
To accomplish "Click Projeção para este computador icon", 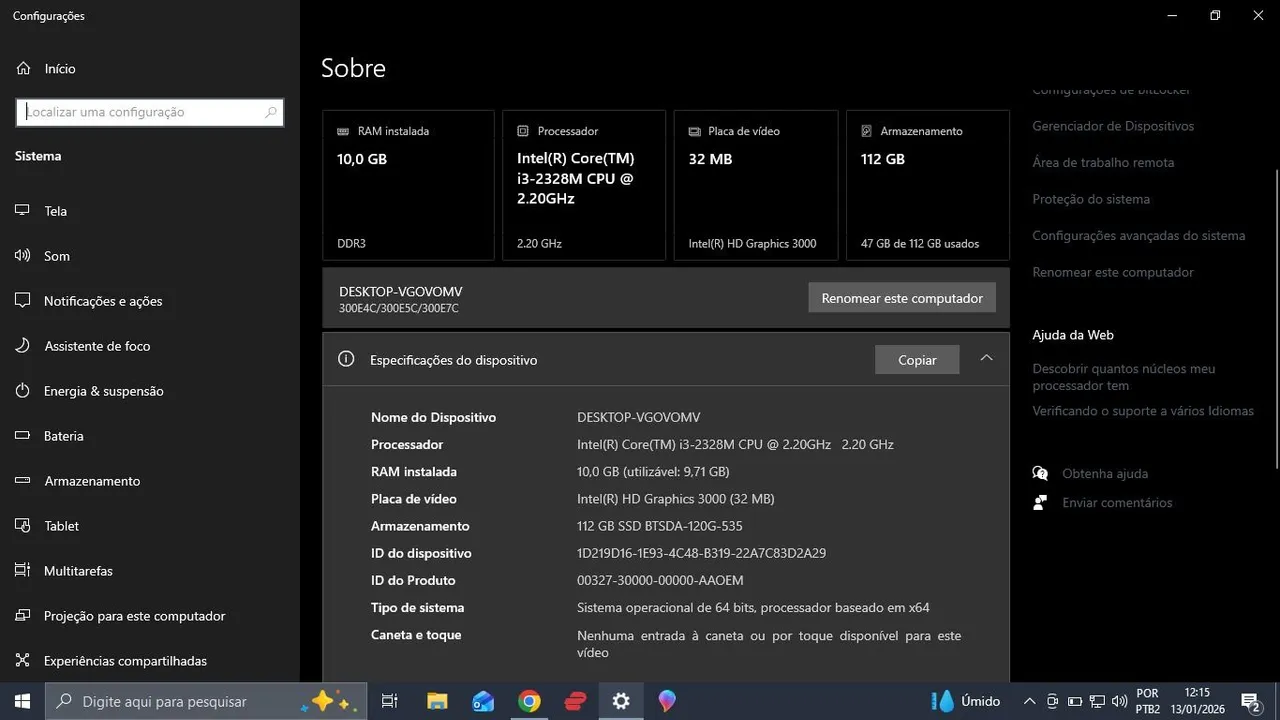I will pos(22,616).
